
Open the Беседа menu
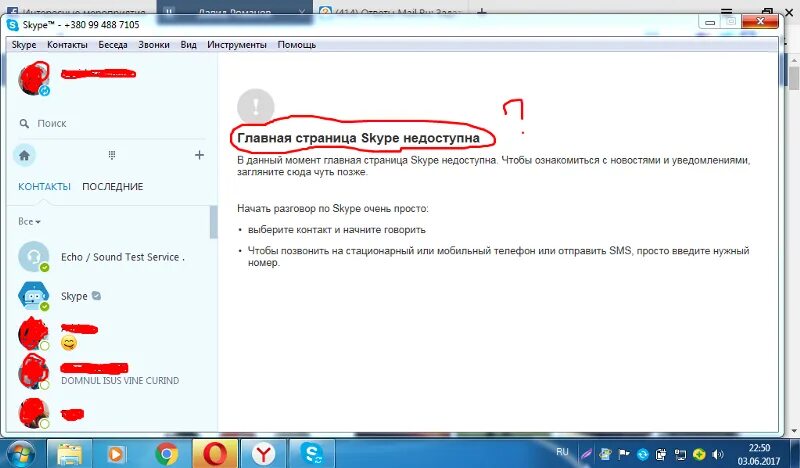point(113,44)
